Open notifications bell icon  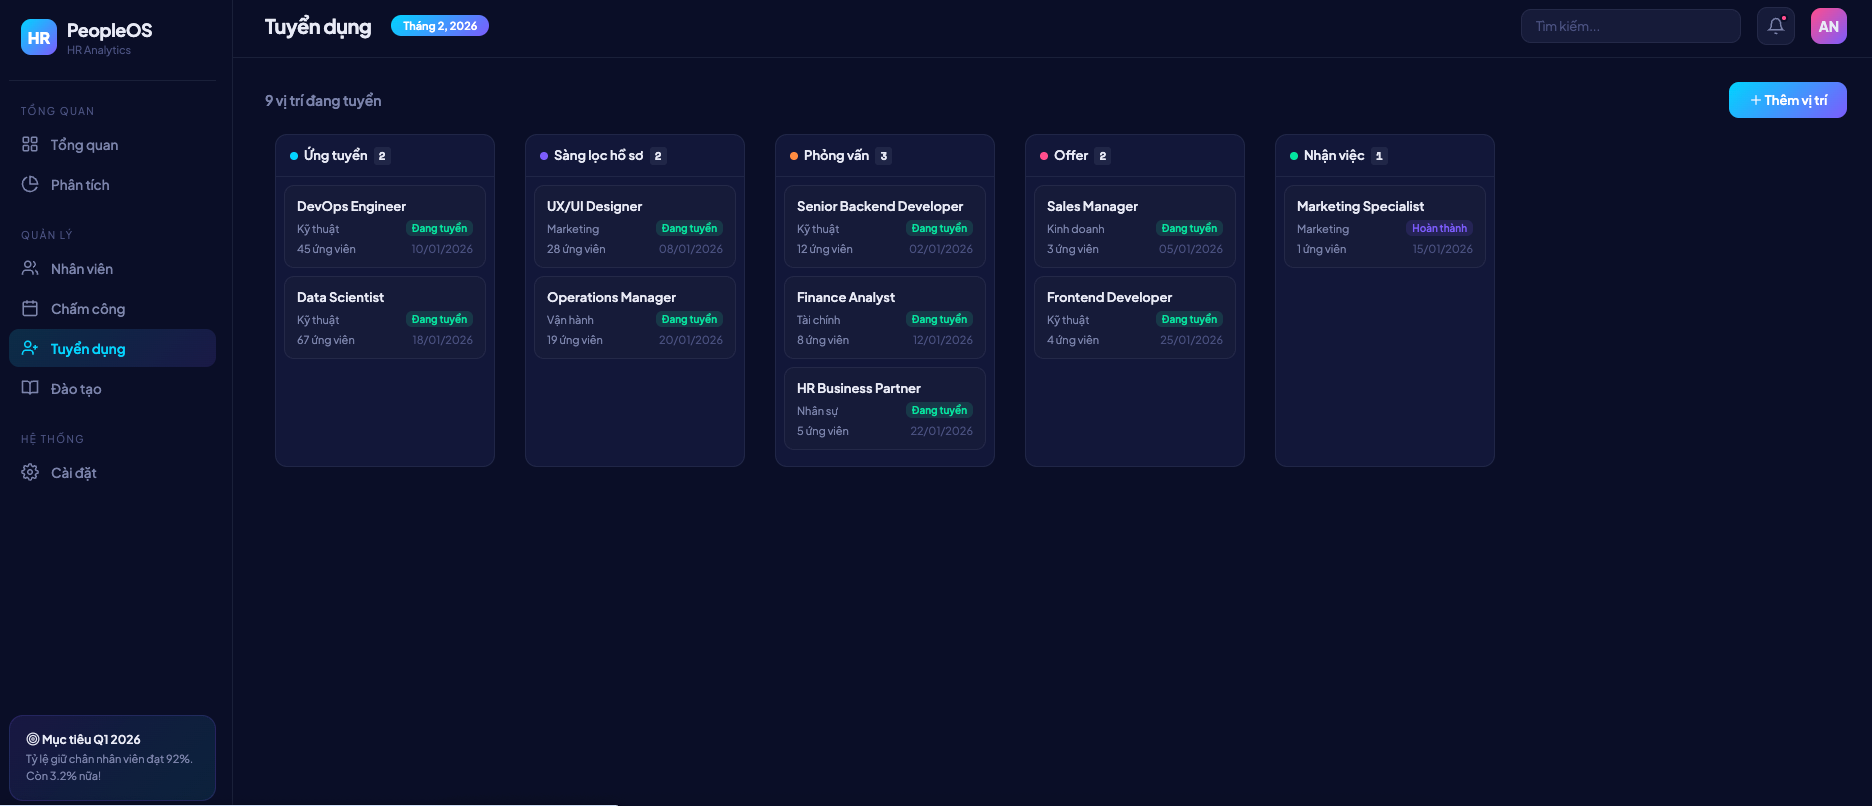(1776, 26)
